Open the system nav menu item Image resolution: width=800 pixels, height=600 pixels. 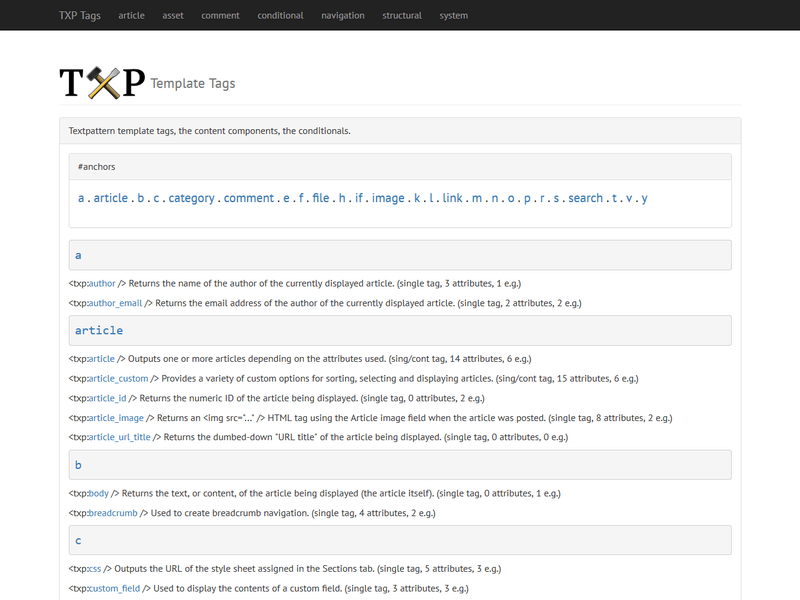(454, 15)
